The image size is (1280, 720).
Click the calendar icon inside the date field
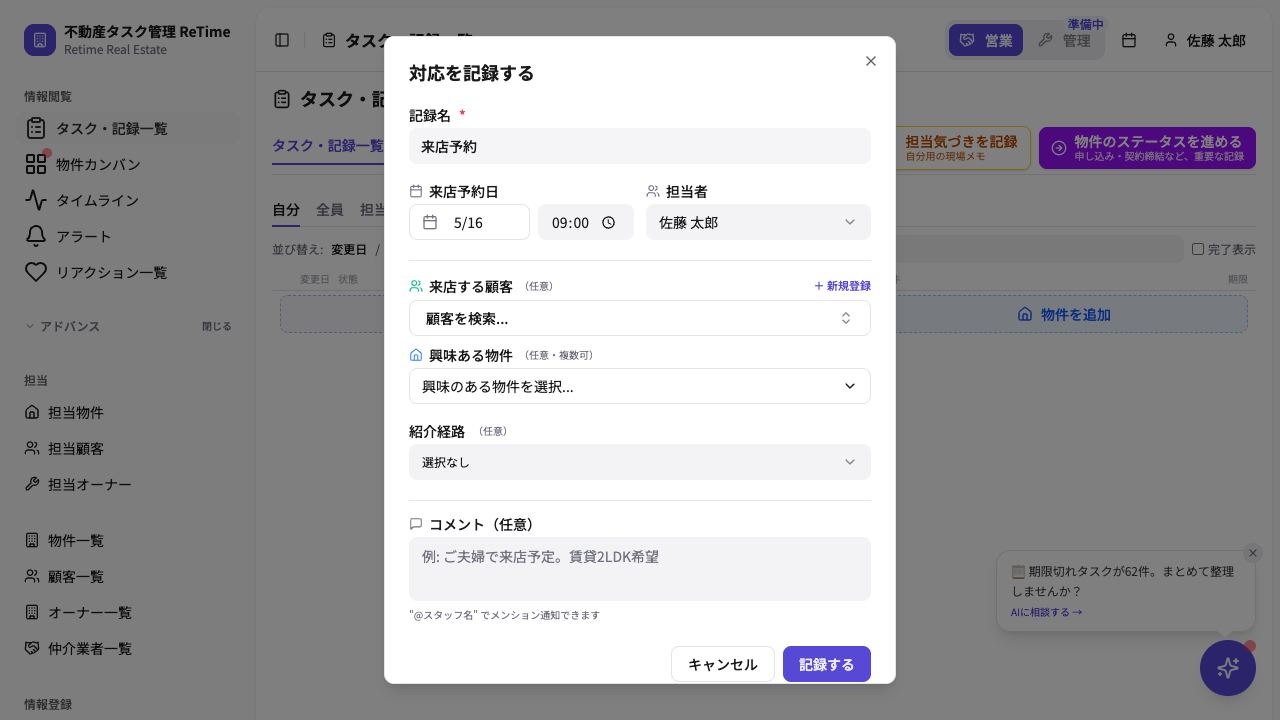click(430, 222)
